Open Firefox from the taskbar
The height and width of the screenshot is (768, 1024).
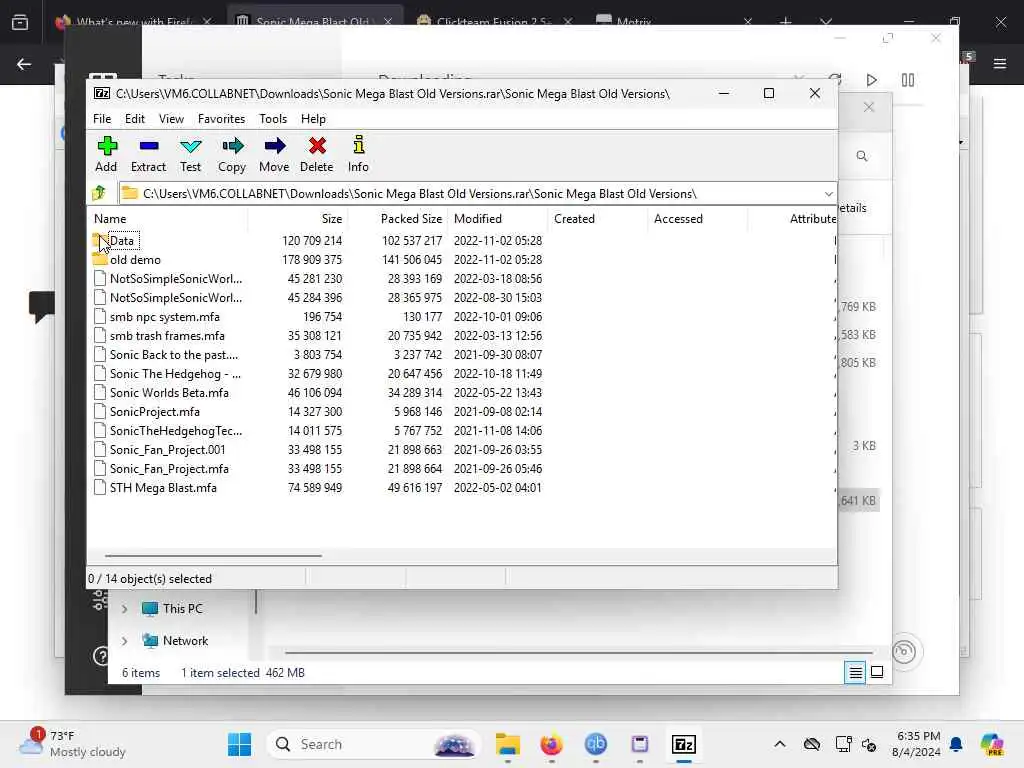coord(551,744)
